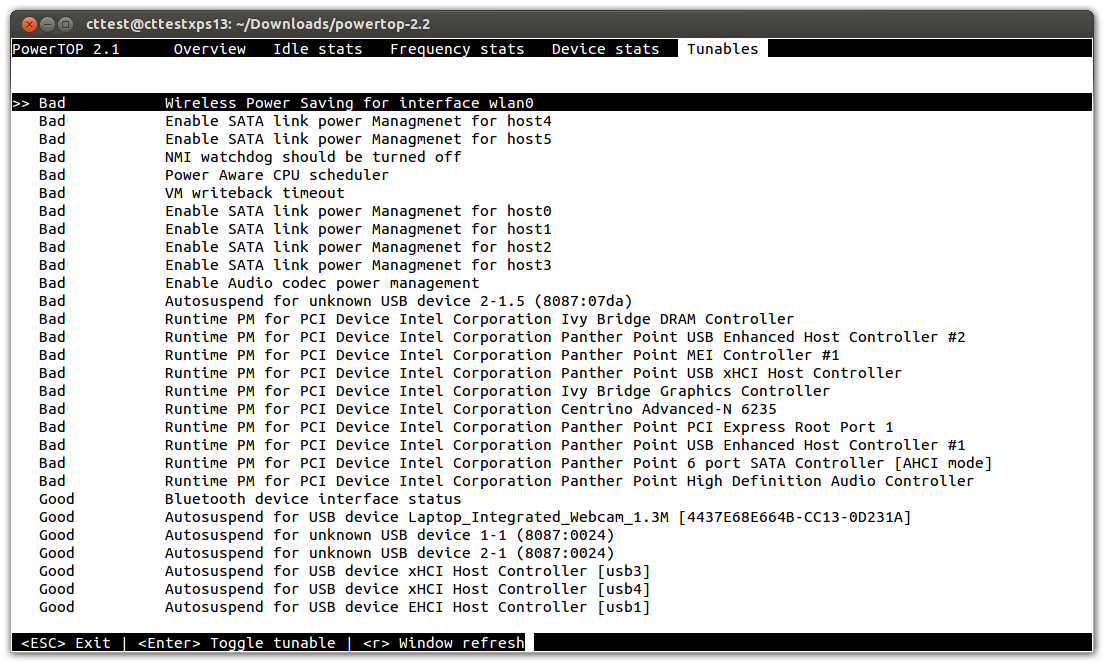Select Bluetooth device interface status row
This screenshot has height=668, width=1104.
[552, 499]
